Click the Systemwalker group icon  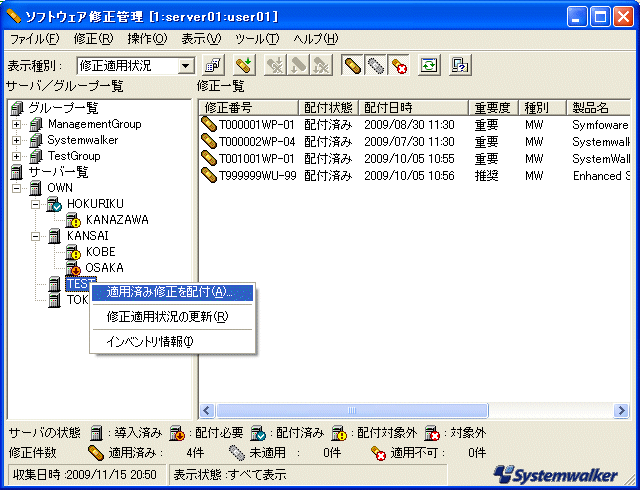pos(36,140)
